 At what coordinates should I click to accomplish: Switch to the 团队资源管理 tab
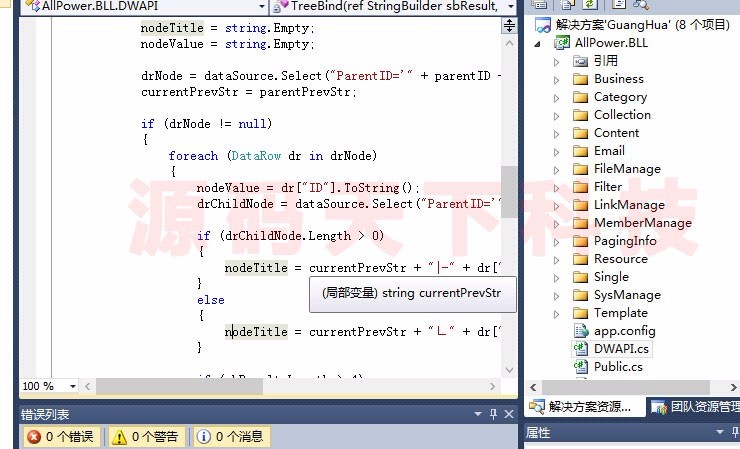695,407
